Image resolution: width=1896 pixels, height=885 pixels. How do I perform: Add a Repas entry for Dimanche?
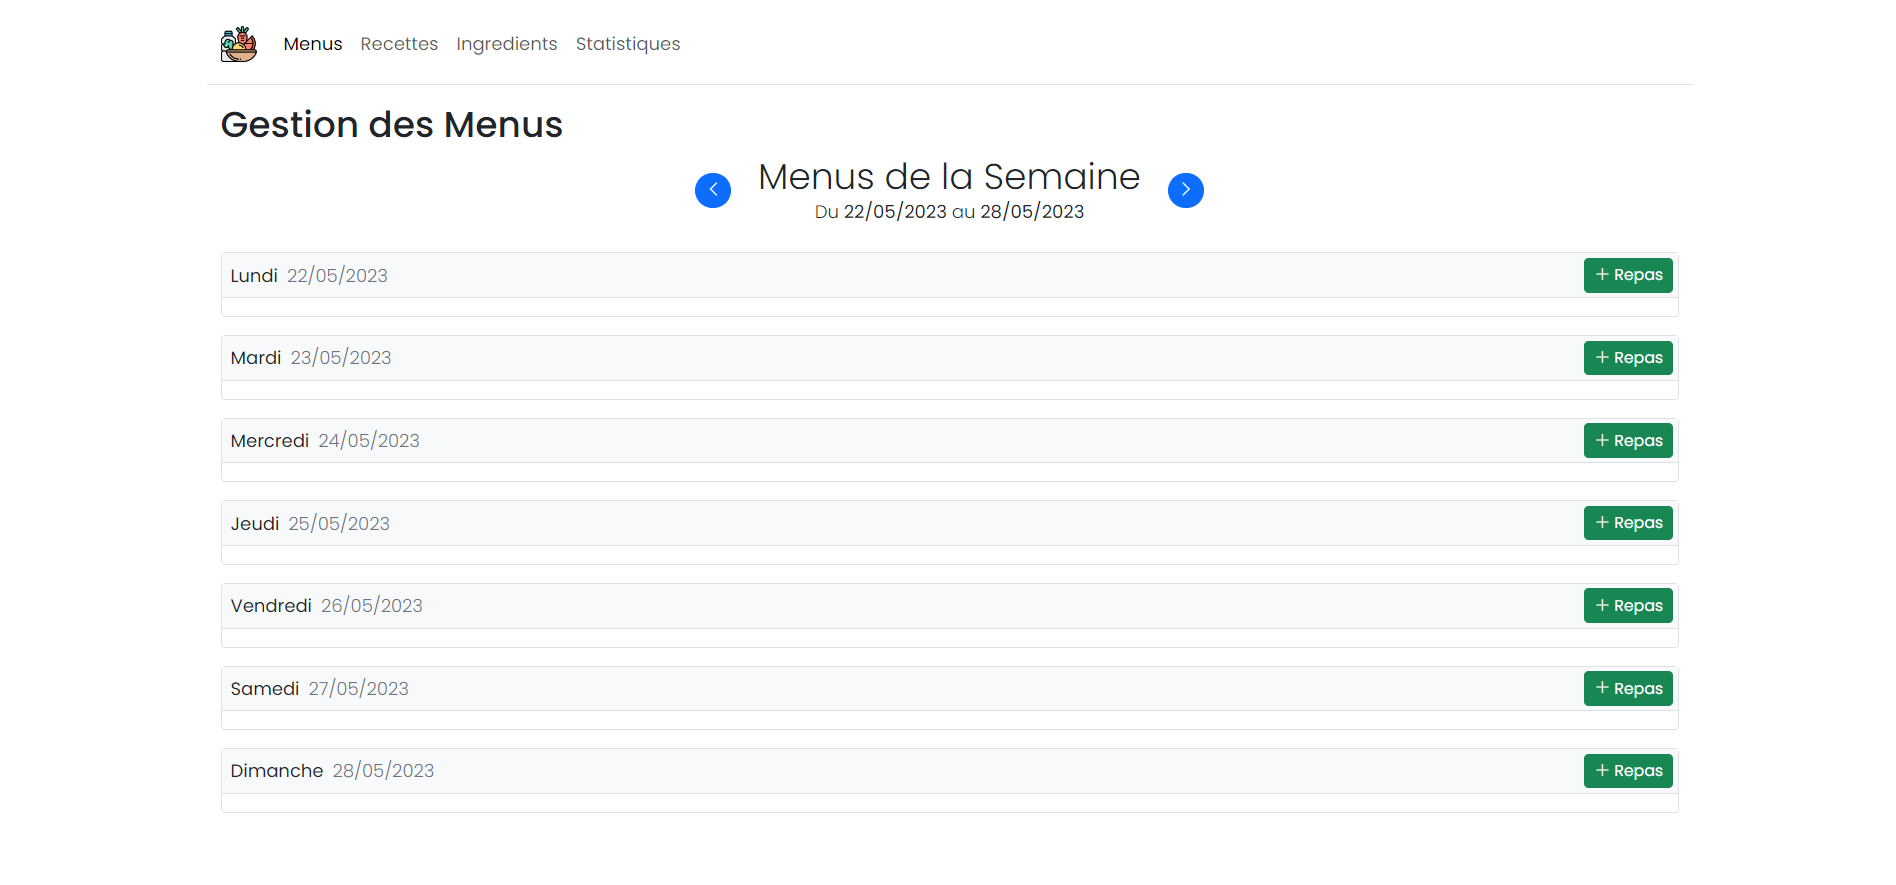[x=1627, y=770]
